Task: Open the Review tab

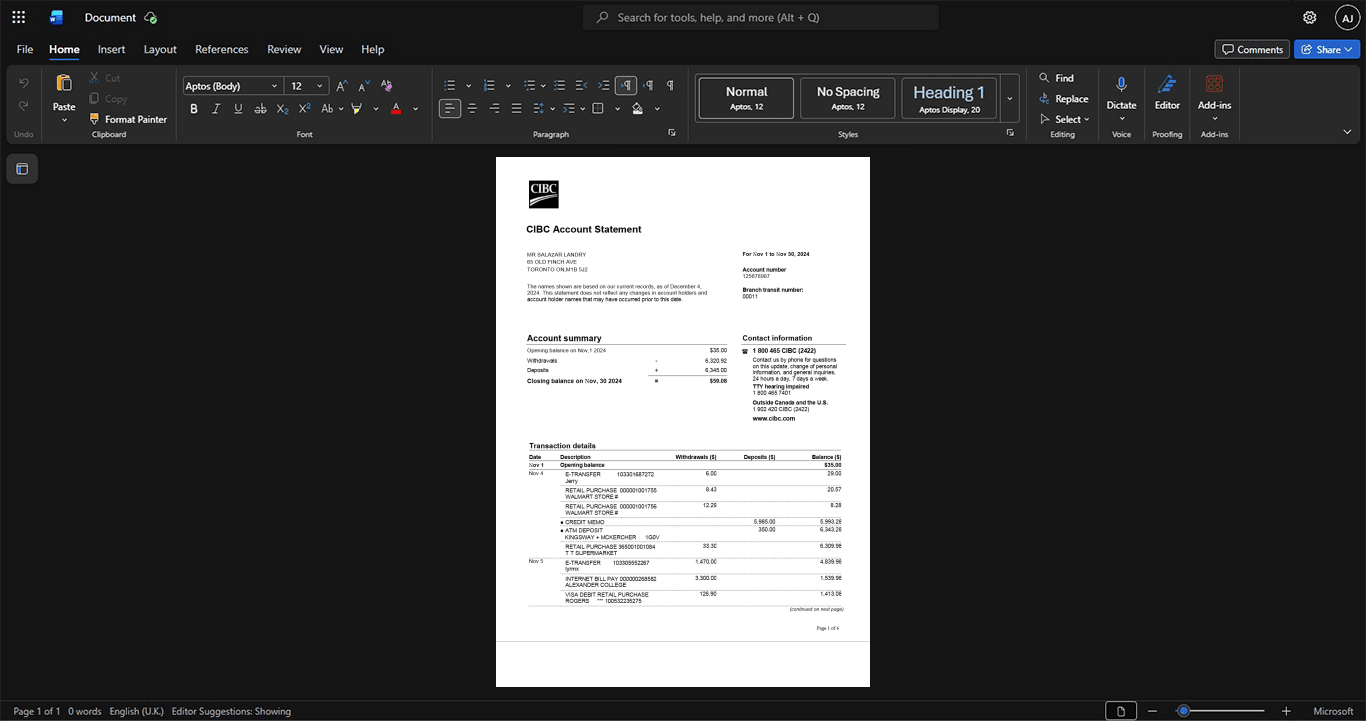Action: pyautogui.click(x=284, y=49)
